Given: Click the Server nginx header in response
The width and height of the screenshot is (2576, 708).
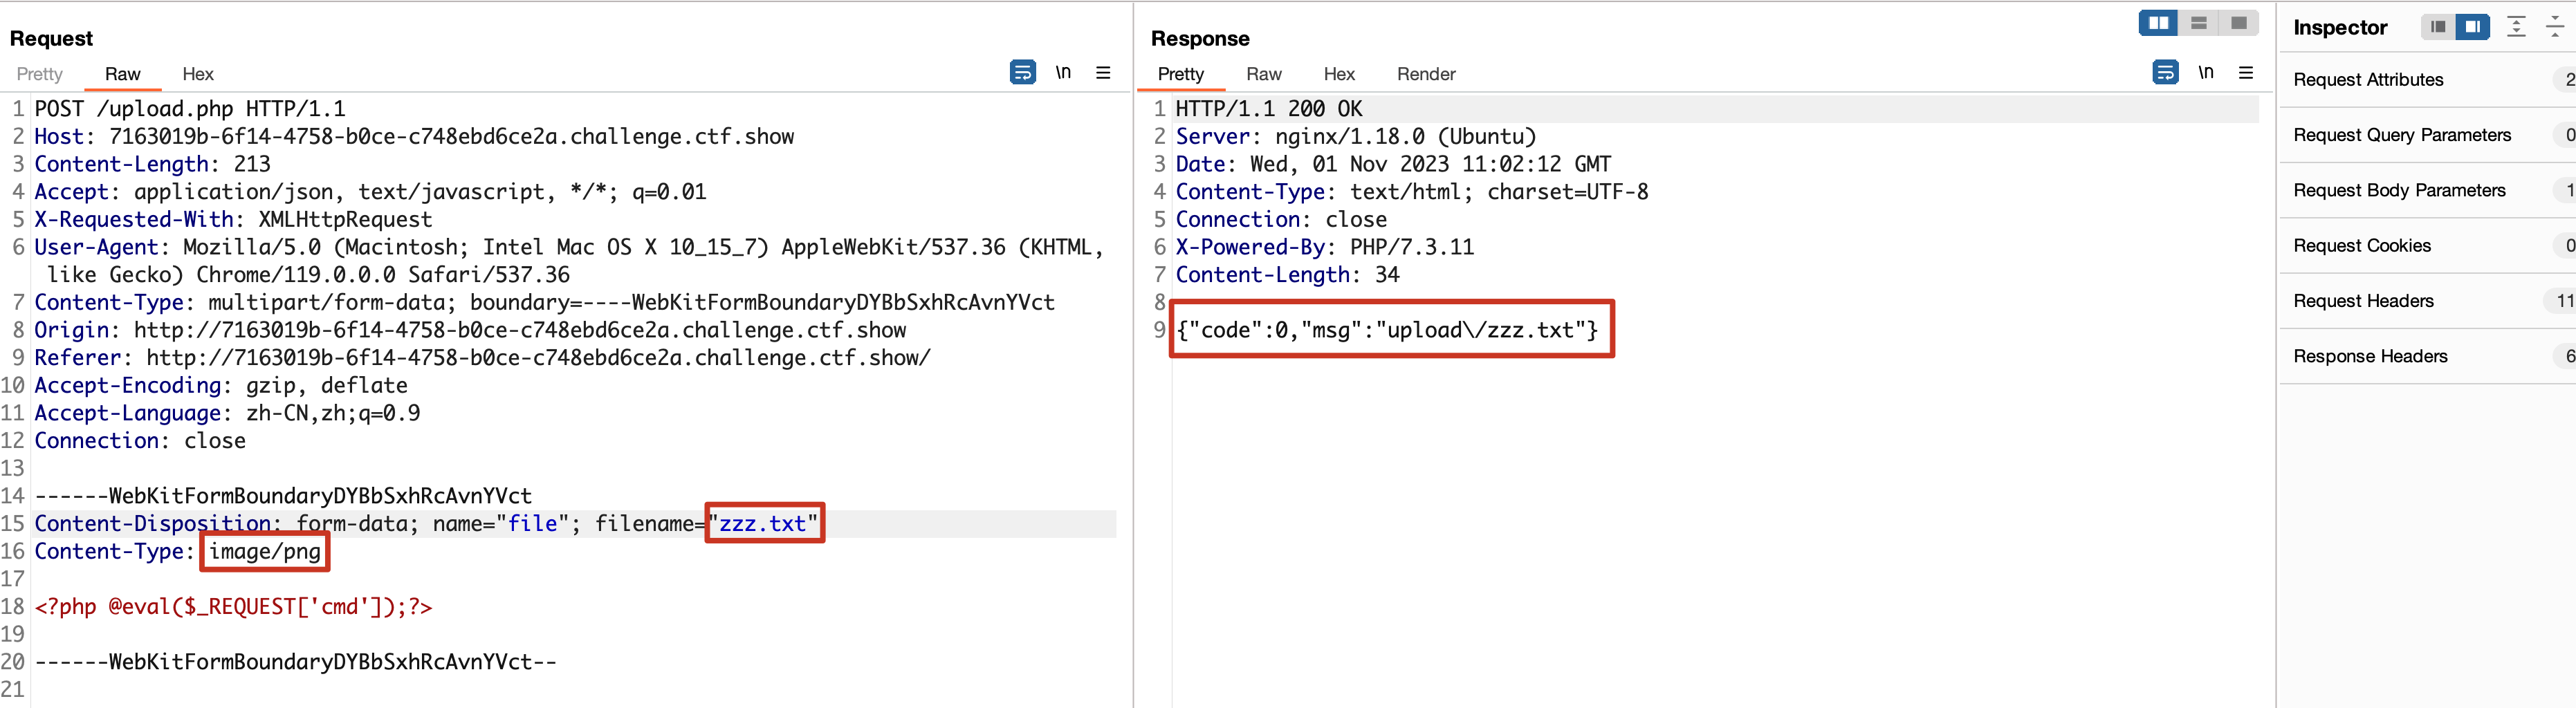Looking at the screenshot, I should (x=1356, y=136).
